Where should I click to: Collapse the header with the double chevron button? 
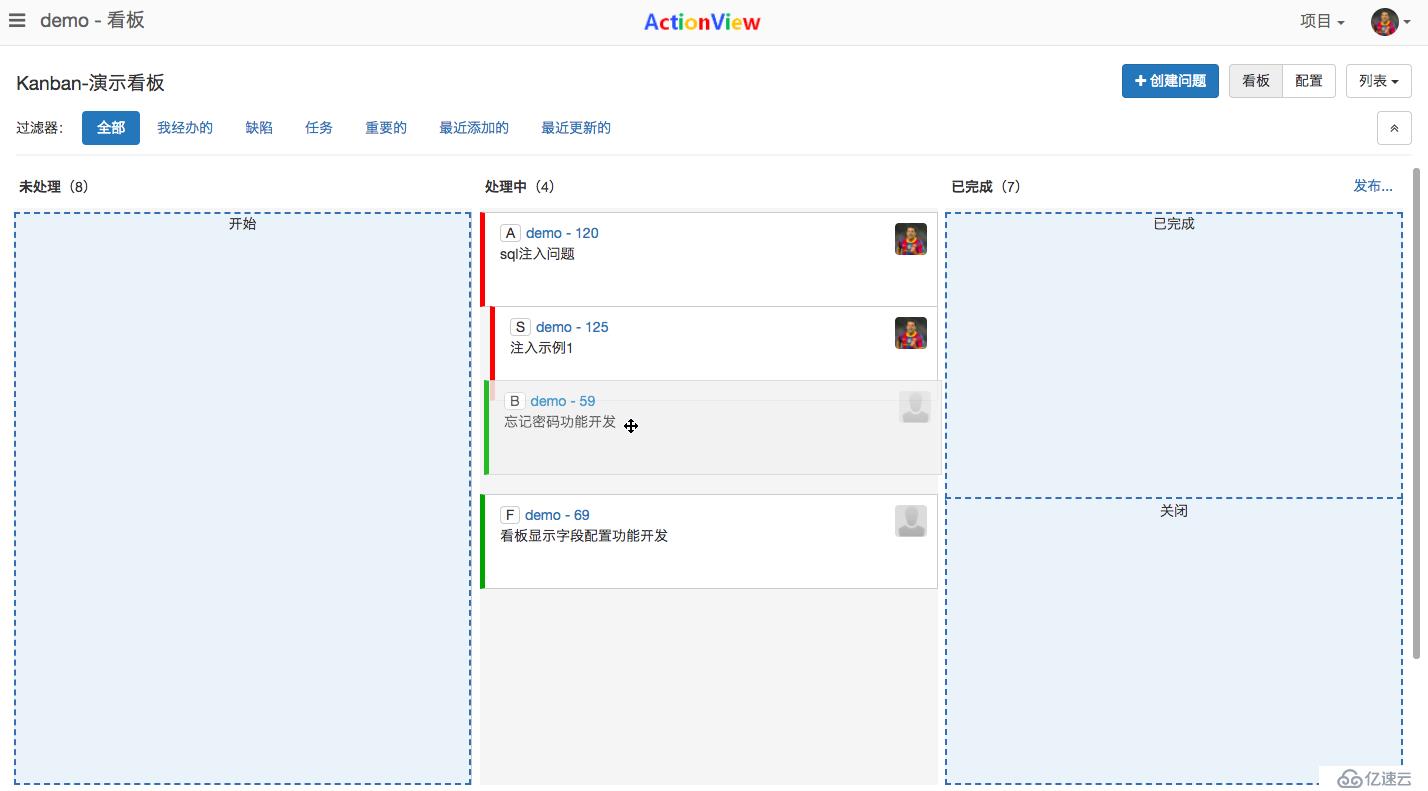tap(1394, 128)
